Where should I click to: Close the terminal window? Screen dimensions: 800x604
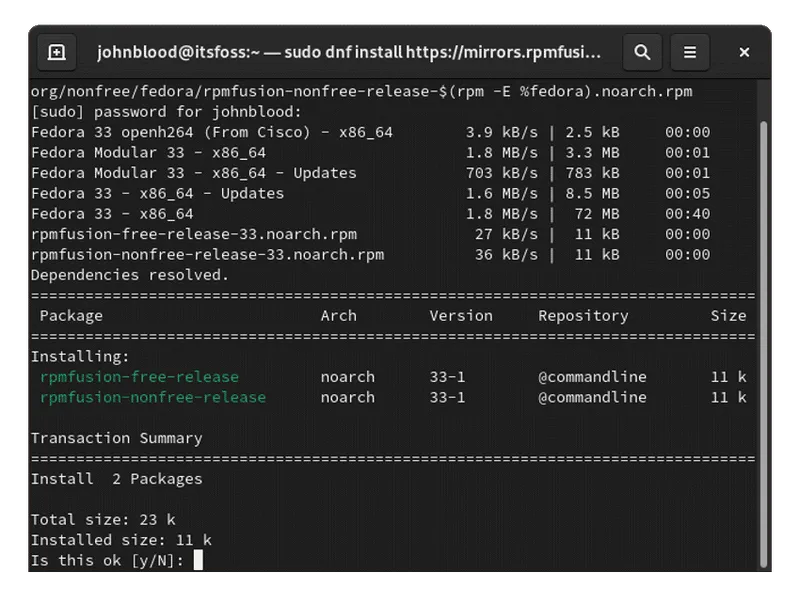coord(744,52)
